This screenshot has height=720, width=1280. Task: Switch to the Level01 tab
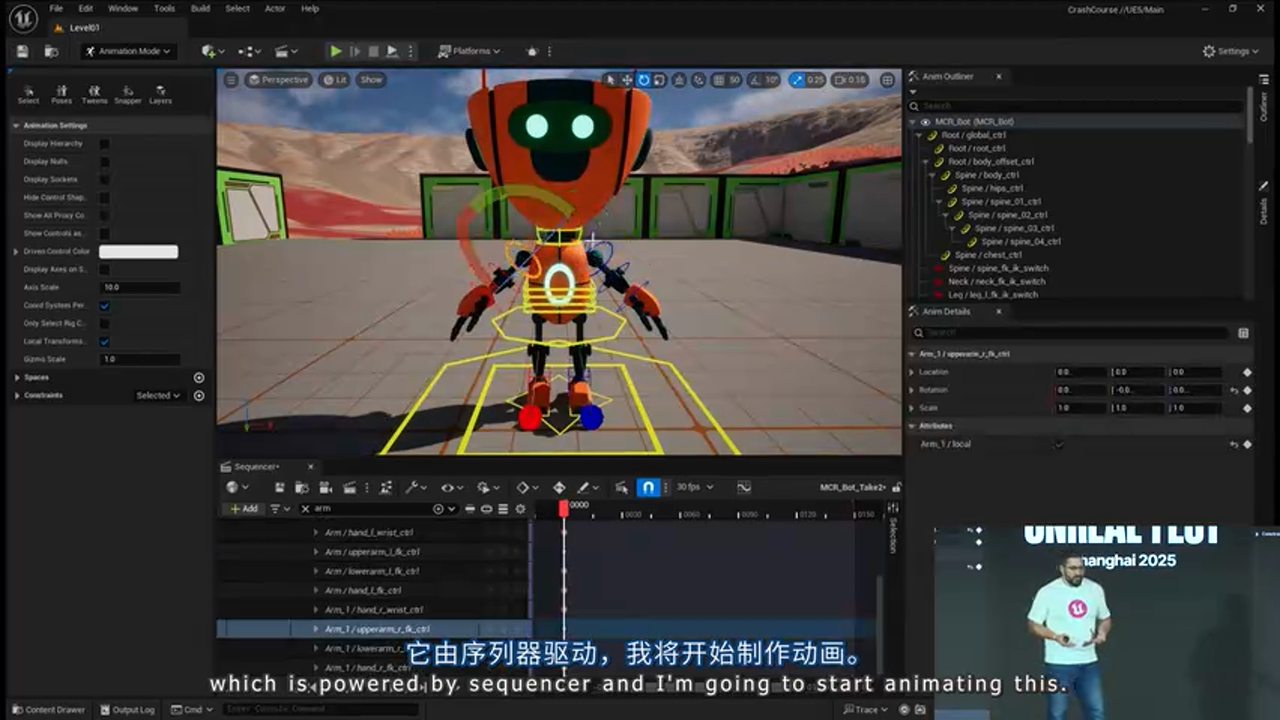tap(82, 29)
